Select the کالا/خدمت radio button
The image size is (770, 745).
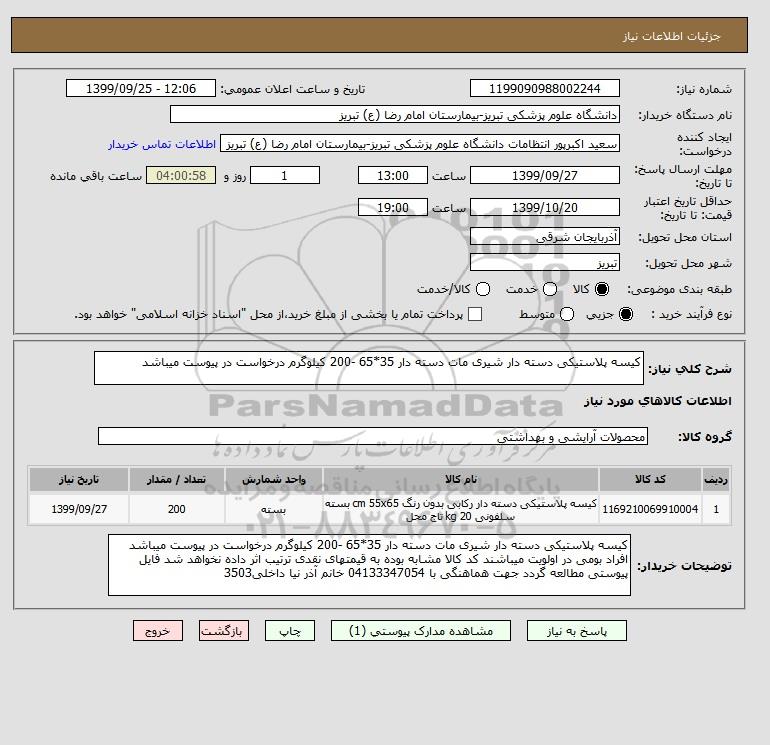pos(483,289)
